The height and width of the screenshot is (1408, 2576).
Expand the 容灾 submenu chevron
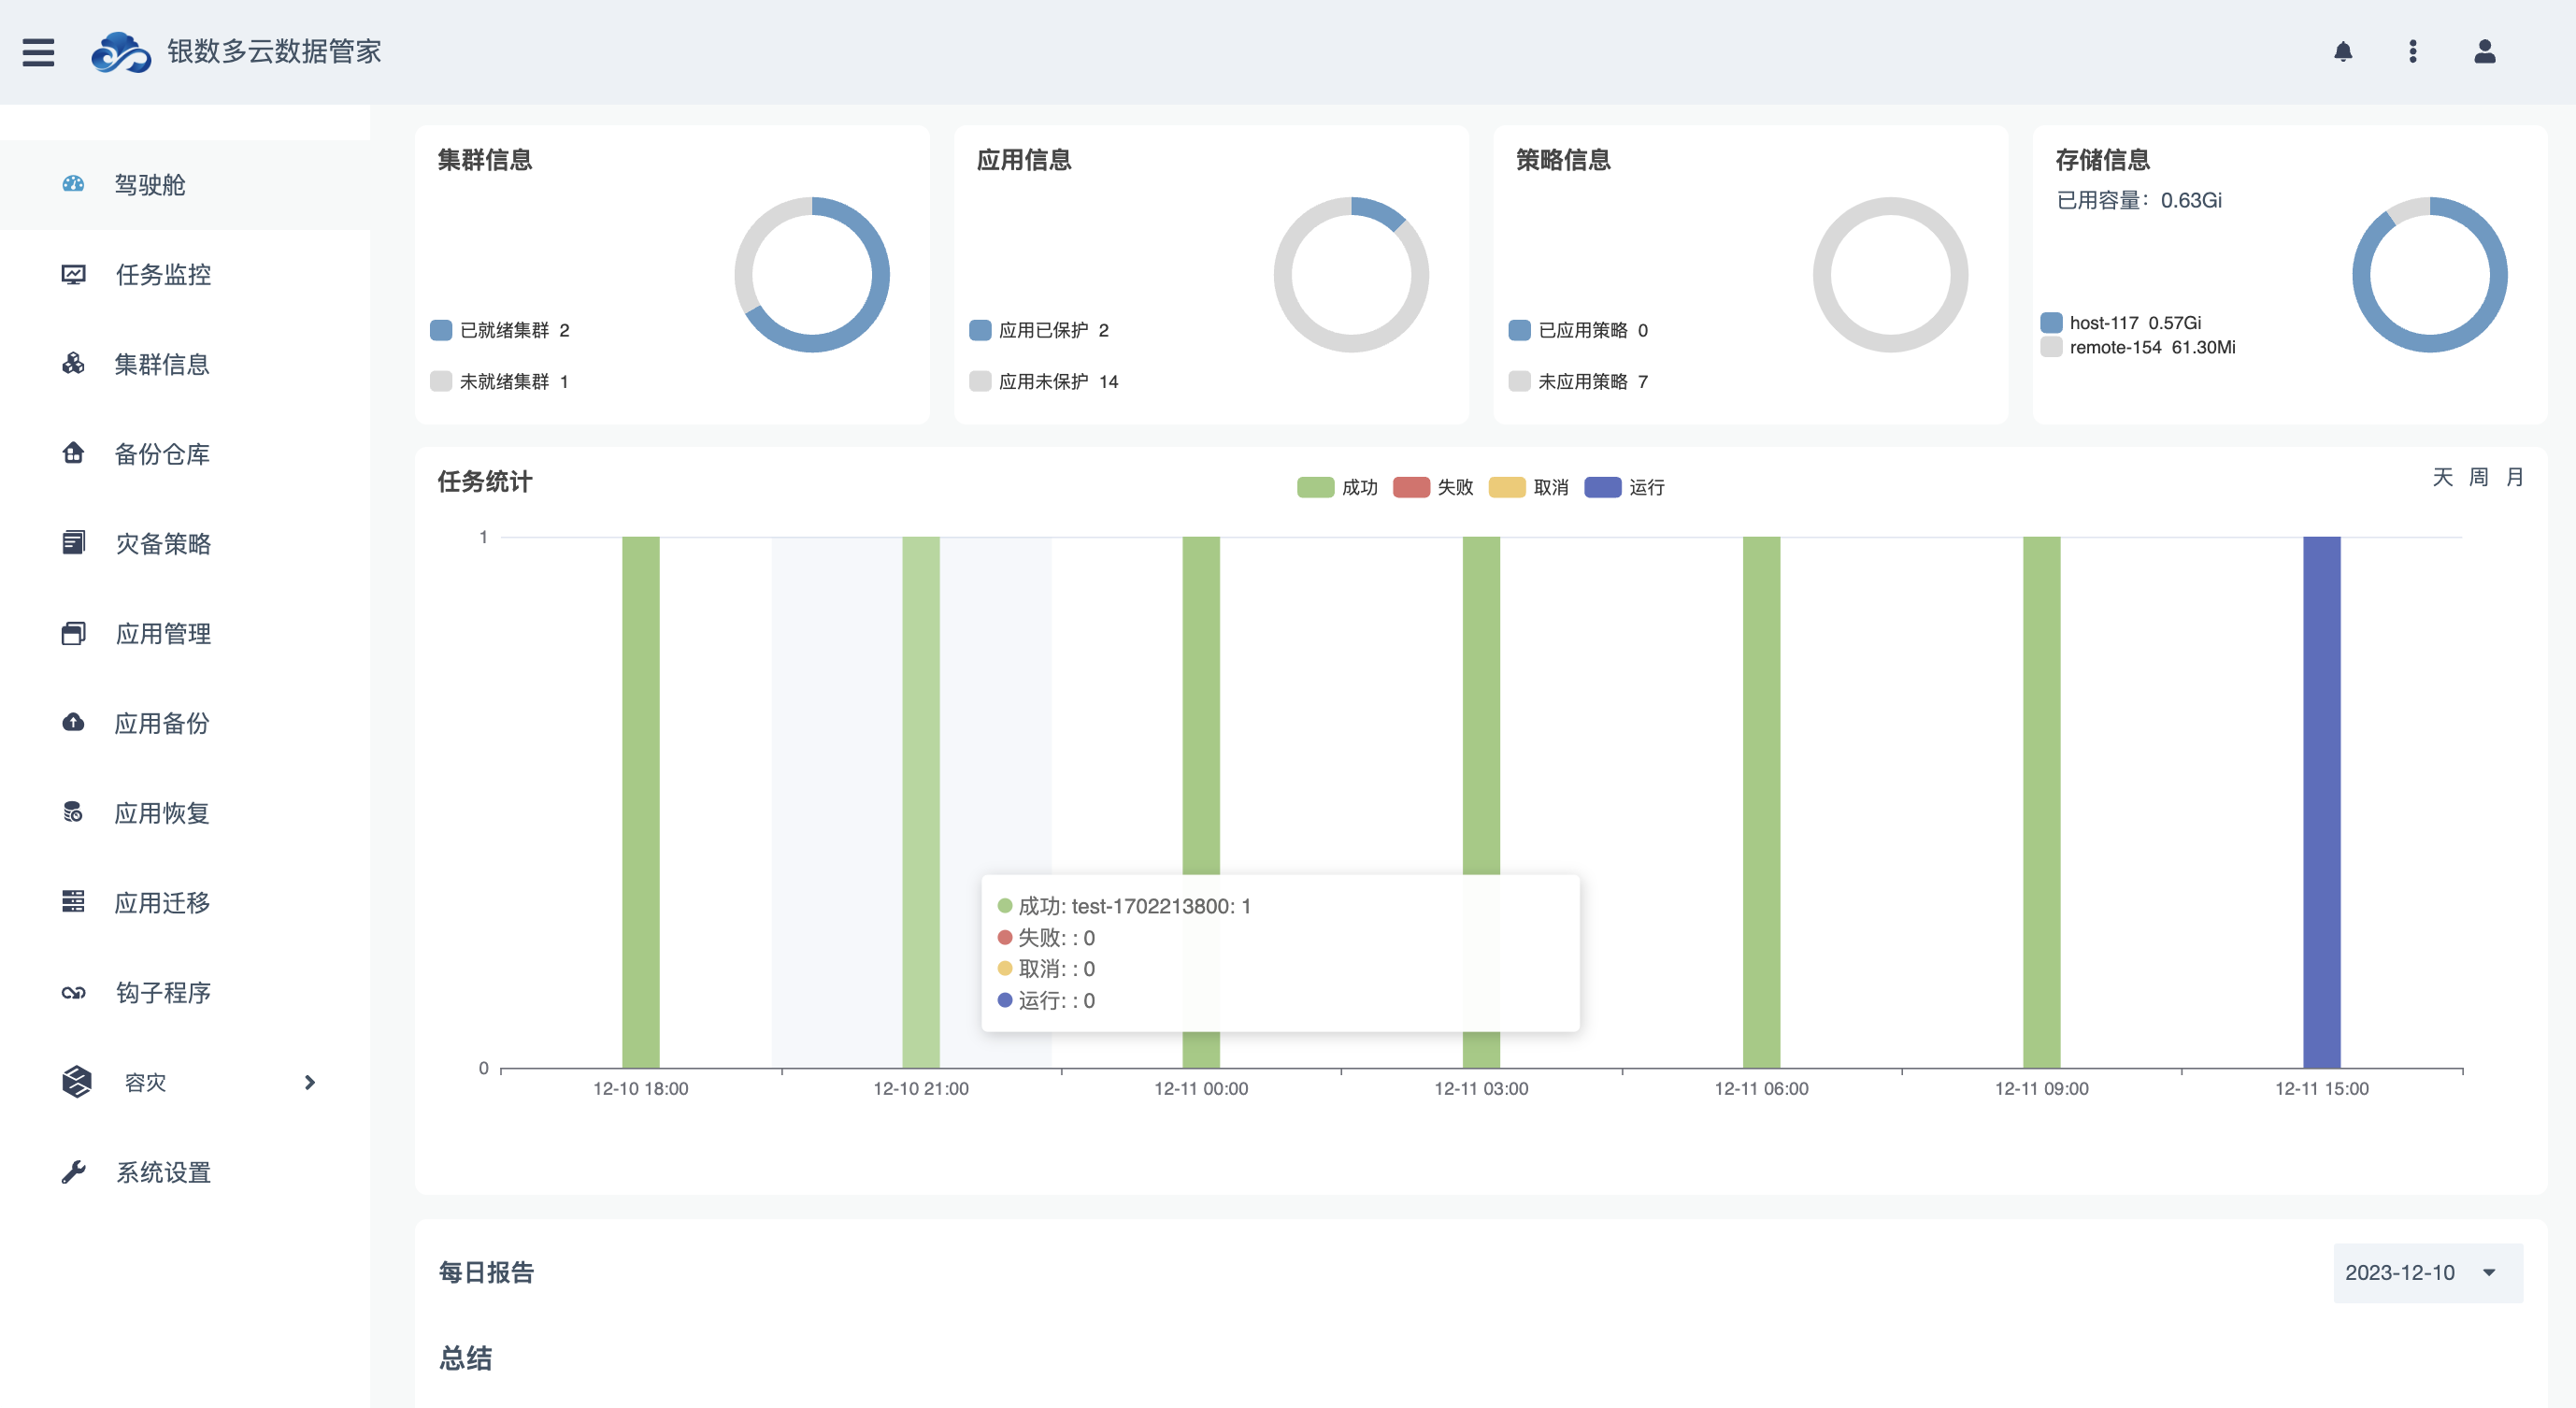tap(310, 1082)
